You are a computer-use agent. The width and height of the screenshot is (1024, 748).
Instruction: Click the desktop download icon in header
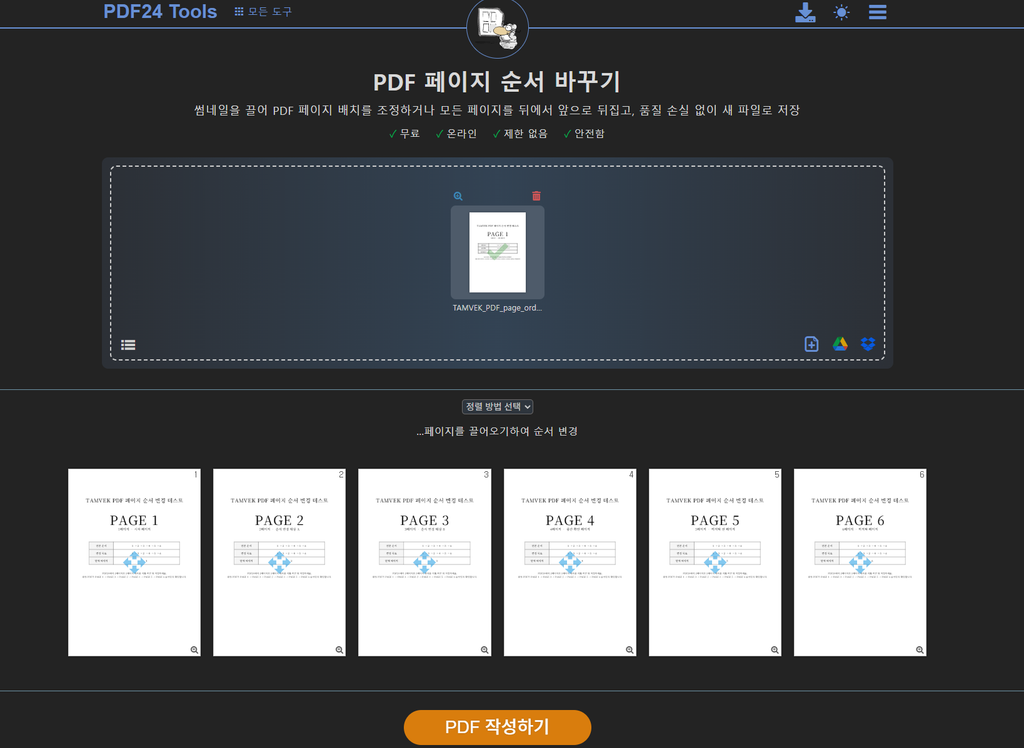[x=805, y=12]
